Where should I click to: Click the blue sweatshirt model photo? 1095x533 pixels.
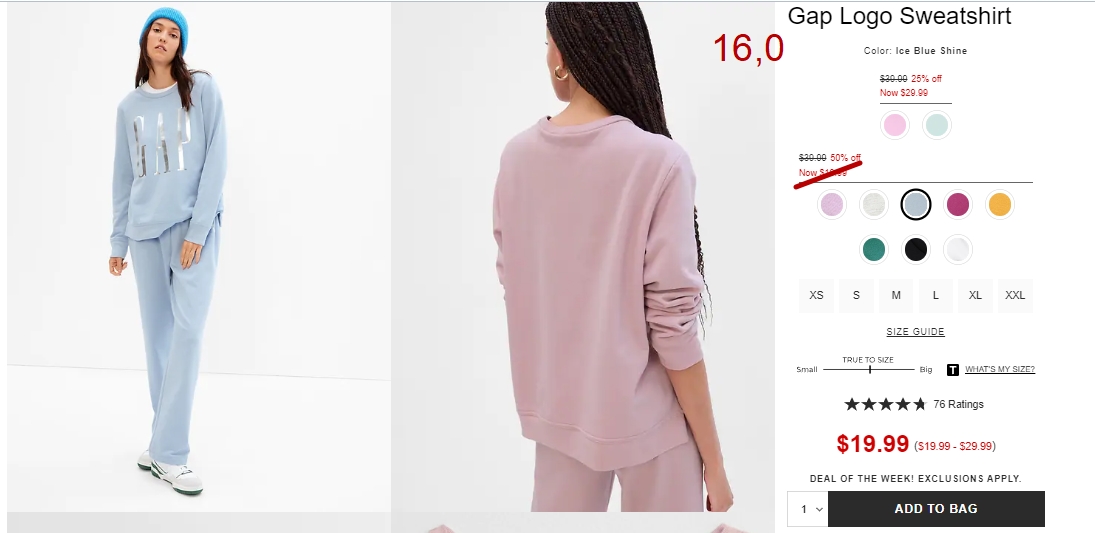click(x=199, y=257)
